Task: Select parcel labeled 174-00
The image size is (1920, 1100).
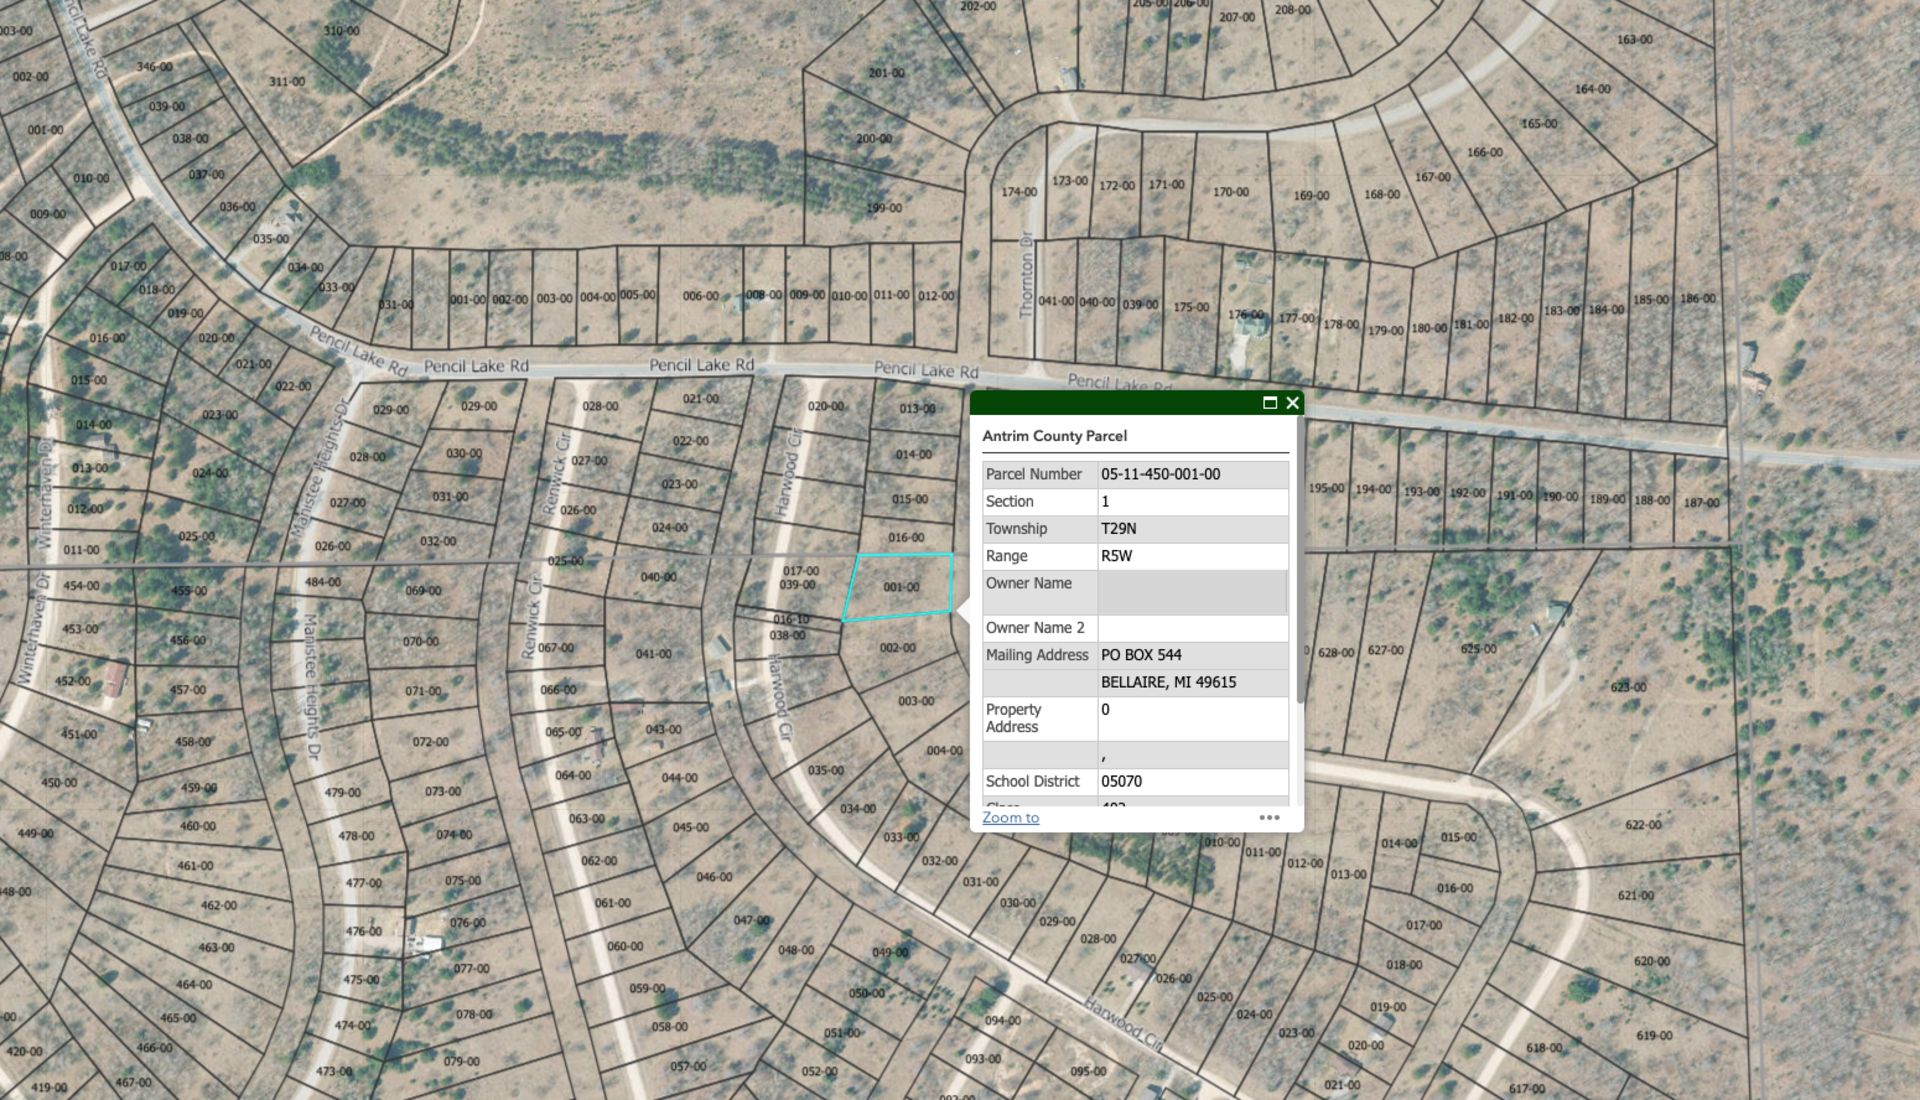Action: (x=1019, y=192)
